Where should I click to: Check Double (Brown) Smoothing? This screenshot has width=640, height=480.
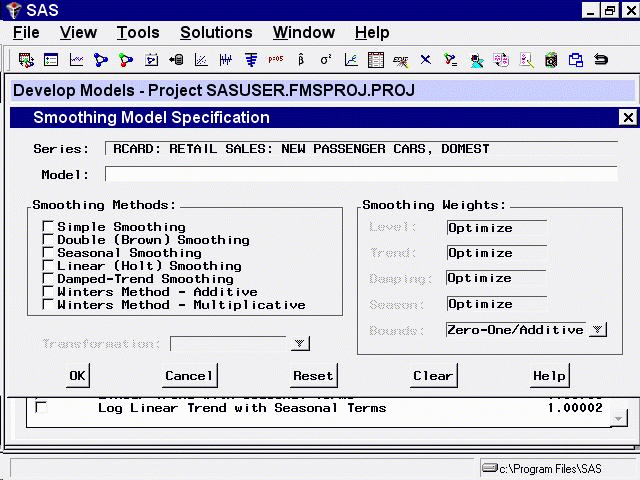[x=48, y=239]
